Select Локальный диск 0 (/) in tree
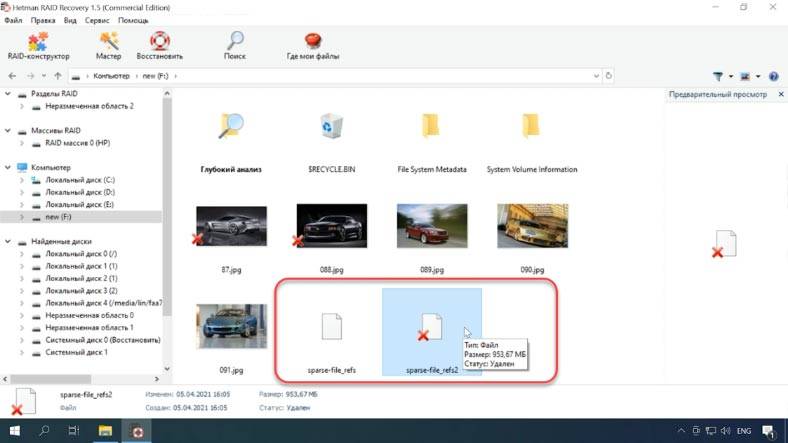 [81, 254]
